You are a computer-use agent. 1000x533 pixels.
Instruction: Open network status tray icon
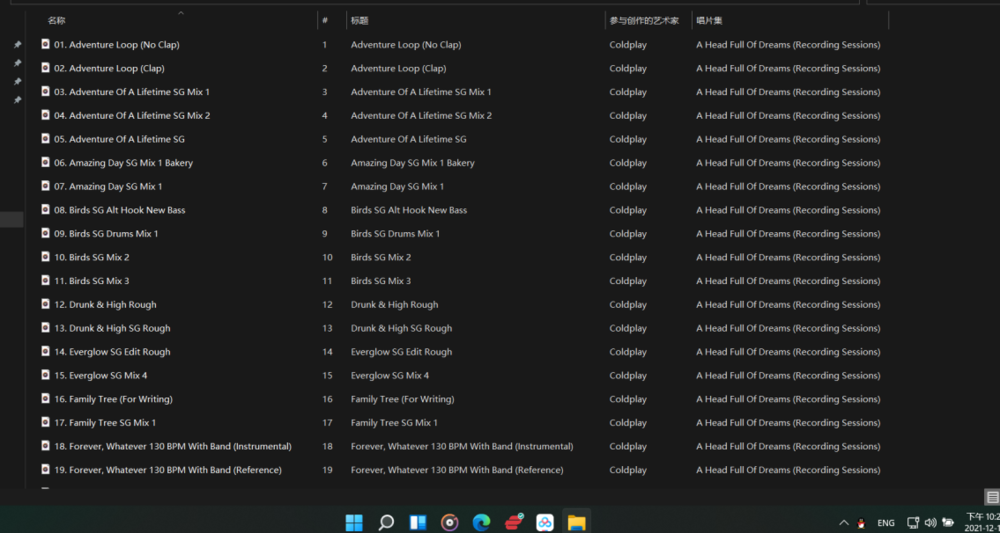pyautogui.click(x=913, y=522)
